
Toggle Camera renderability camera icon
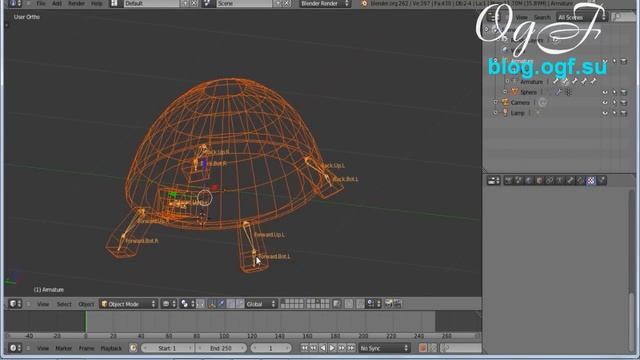(x=624, y=102)
